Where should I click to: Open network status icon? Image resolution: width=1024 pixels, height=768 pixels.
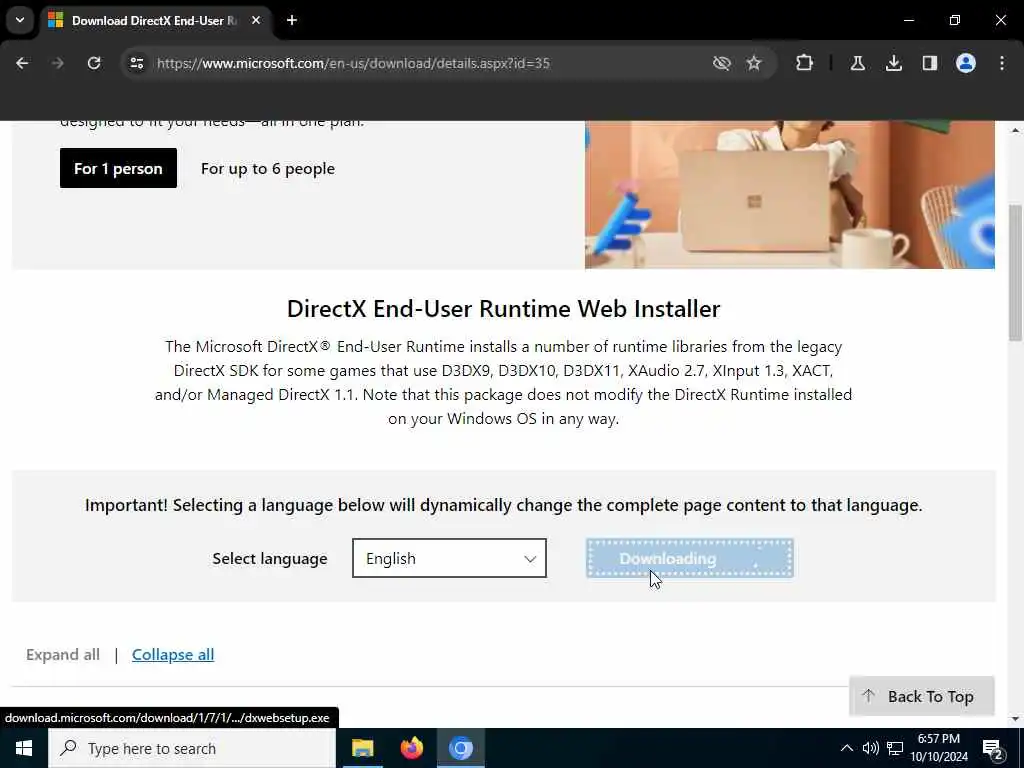coord(895,748)
